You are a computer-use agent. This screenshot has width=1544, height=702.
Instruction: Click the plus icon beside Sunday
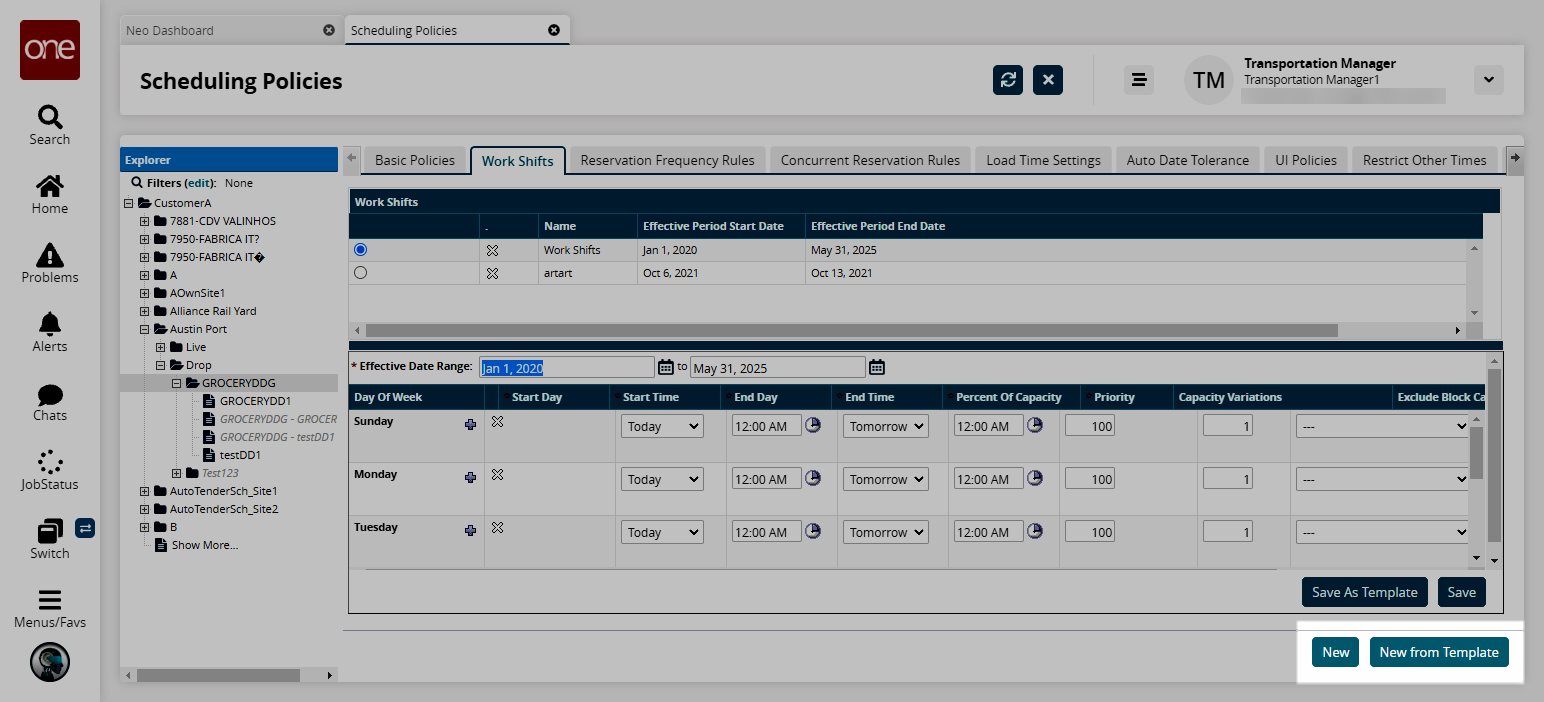tap(470, 425)
